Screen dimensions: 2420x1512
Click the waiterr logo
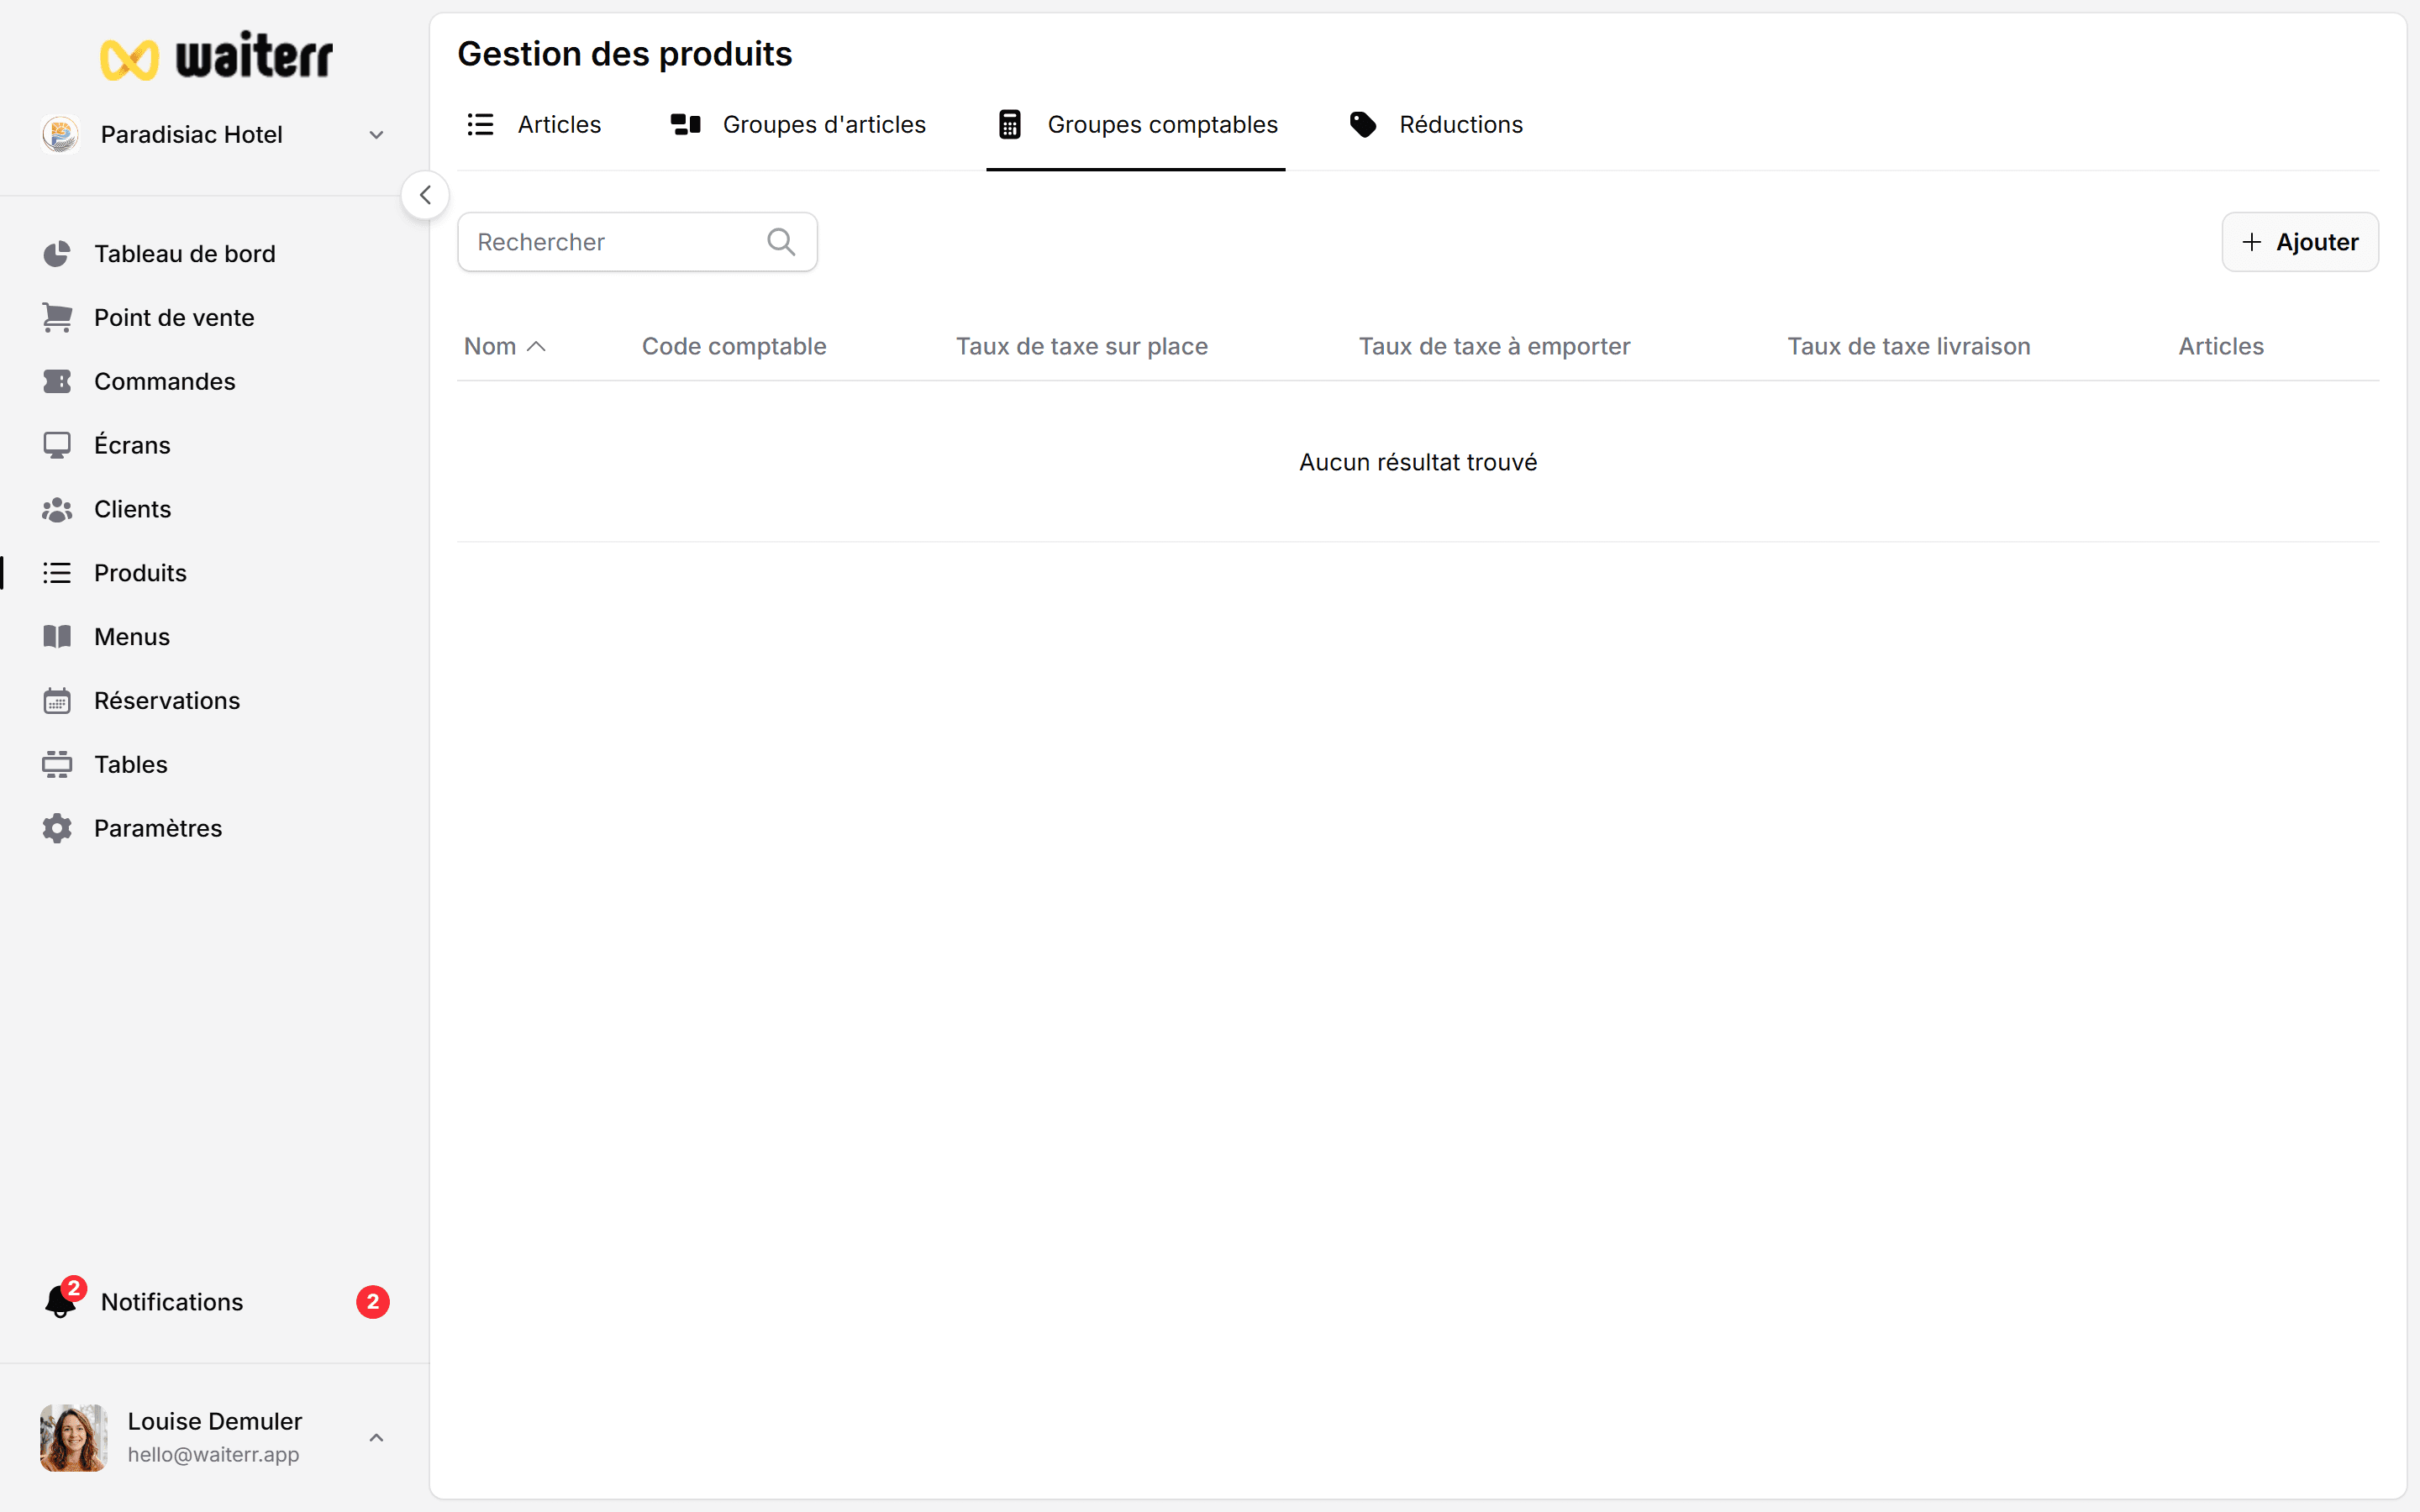(217, 56)
